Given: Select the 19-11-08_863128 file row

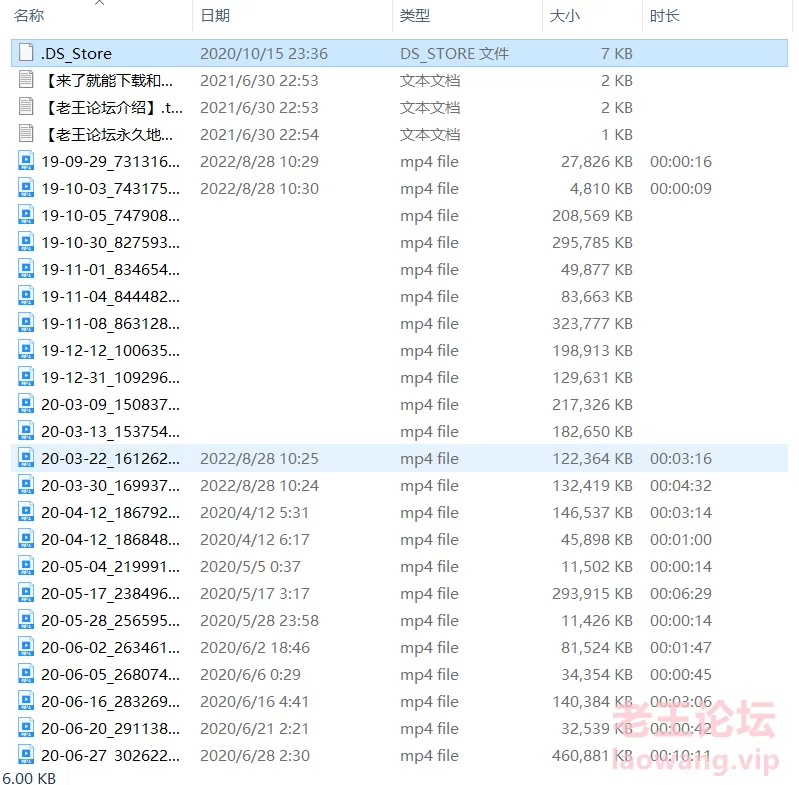Looking at the screenshot, I should click(x=400, y=323).
